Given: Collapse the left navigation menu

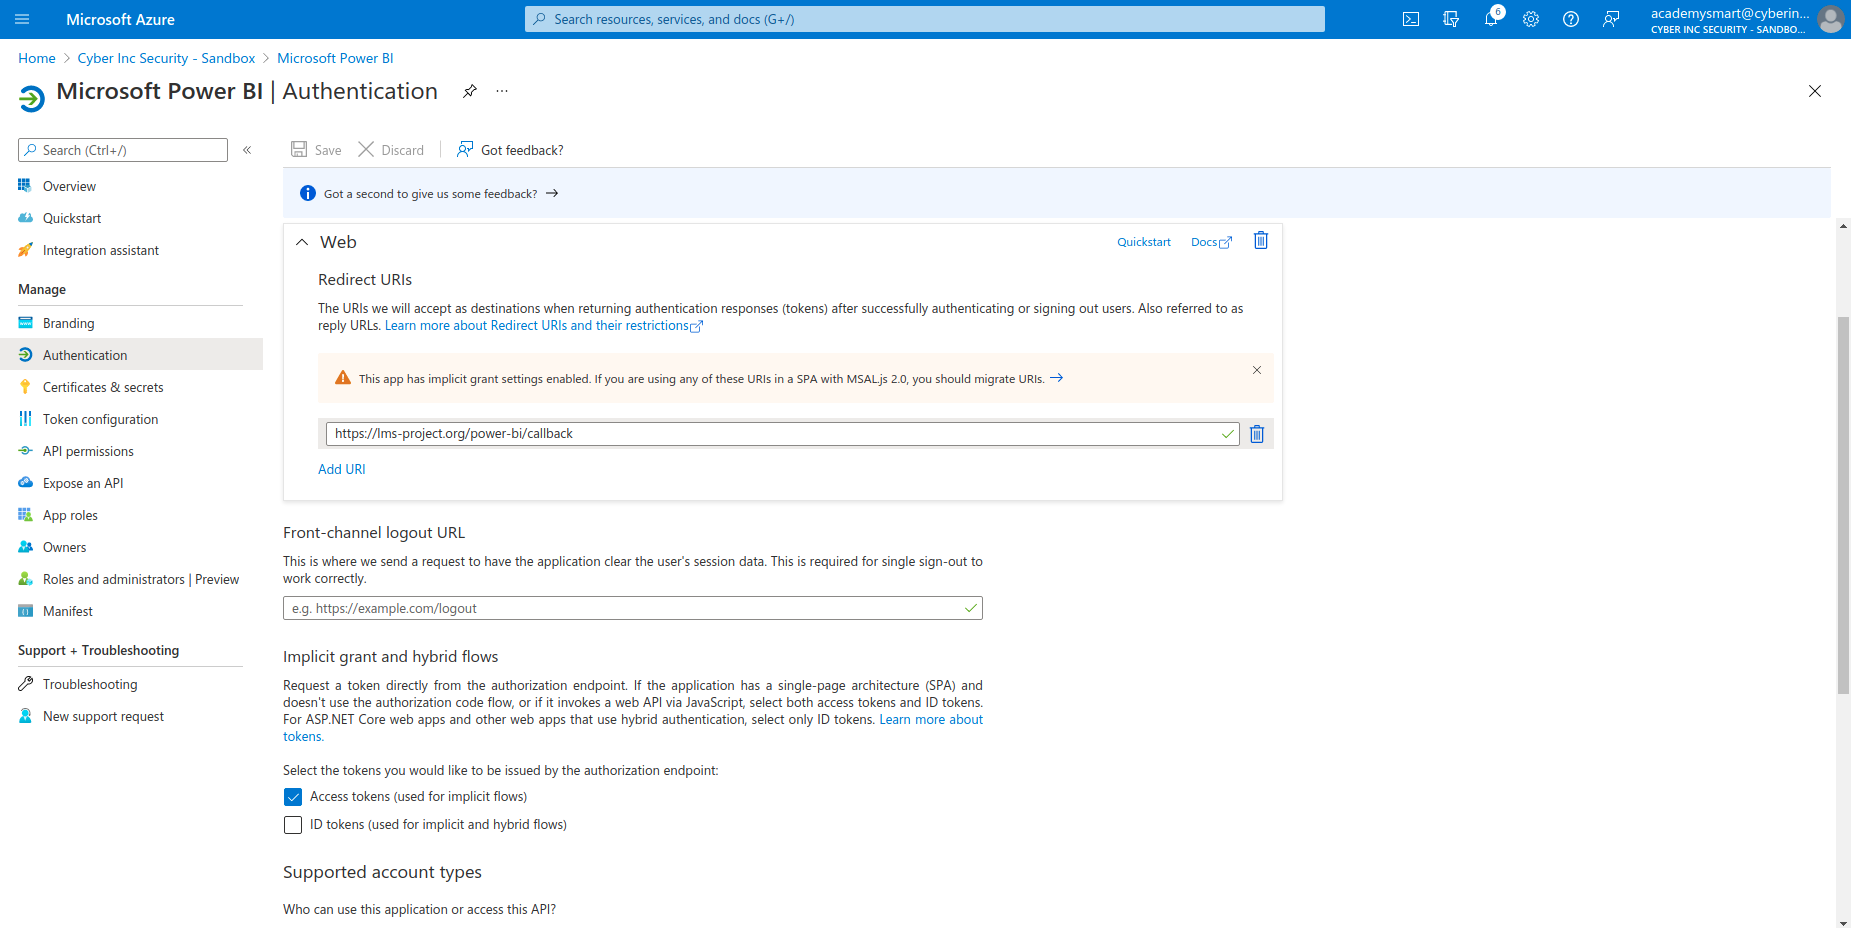Looking at the screenshot, I should tap(247, 150).
